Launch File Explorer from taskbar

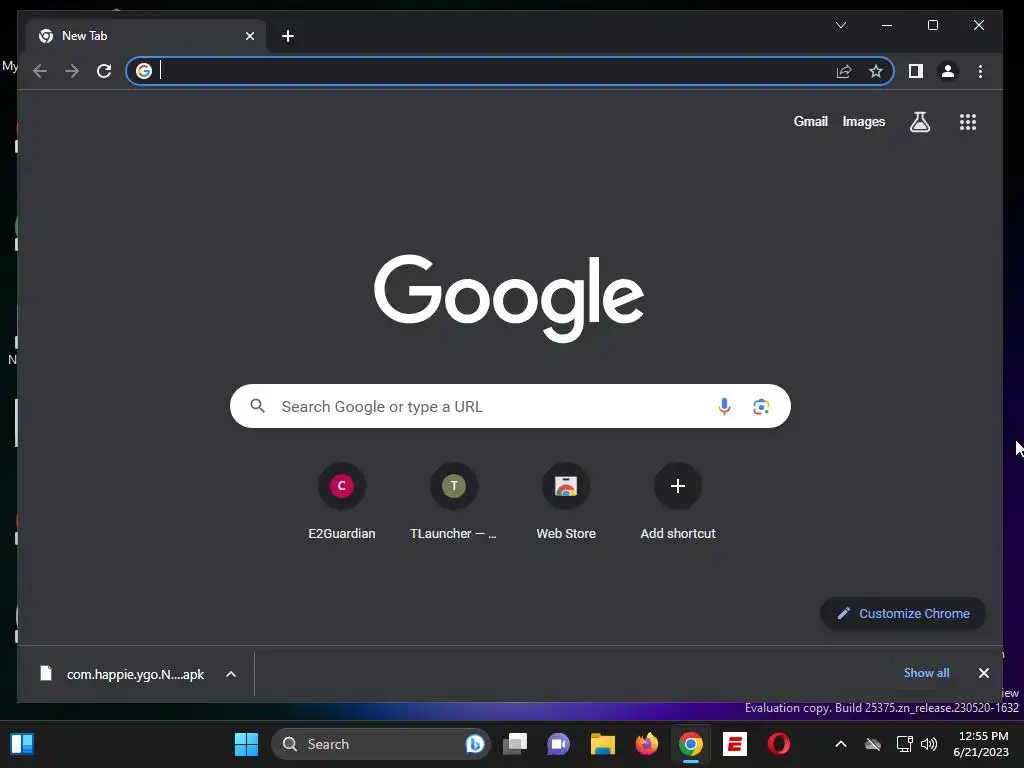(x=603, y=744)
